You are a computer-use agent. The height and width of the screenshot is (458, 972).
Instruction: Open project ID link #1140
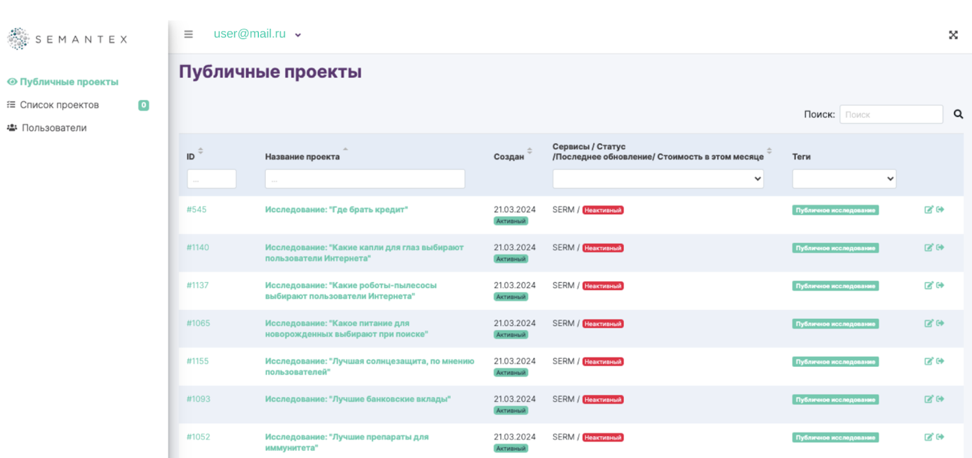(198, 247)
